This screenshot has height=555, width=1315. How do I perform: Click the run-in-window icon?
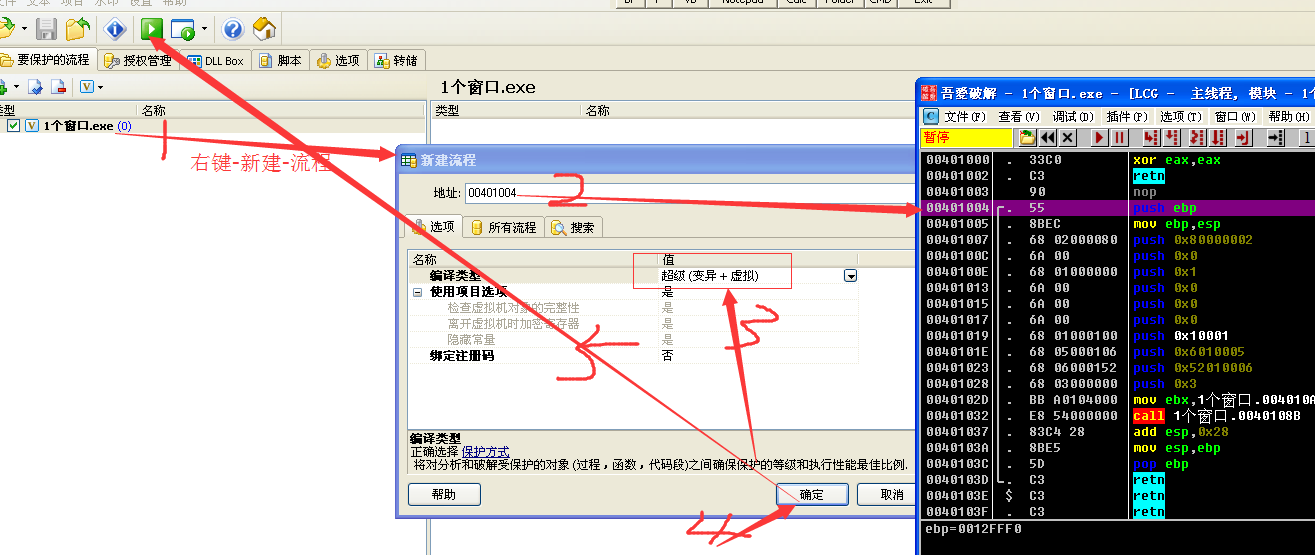pos(182,29)
